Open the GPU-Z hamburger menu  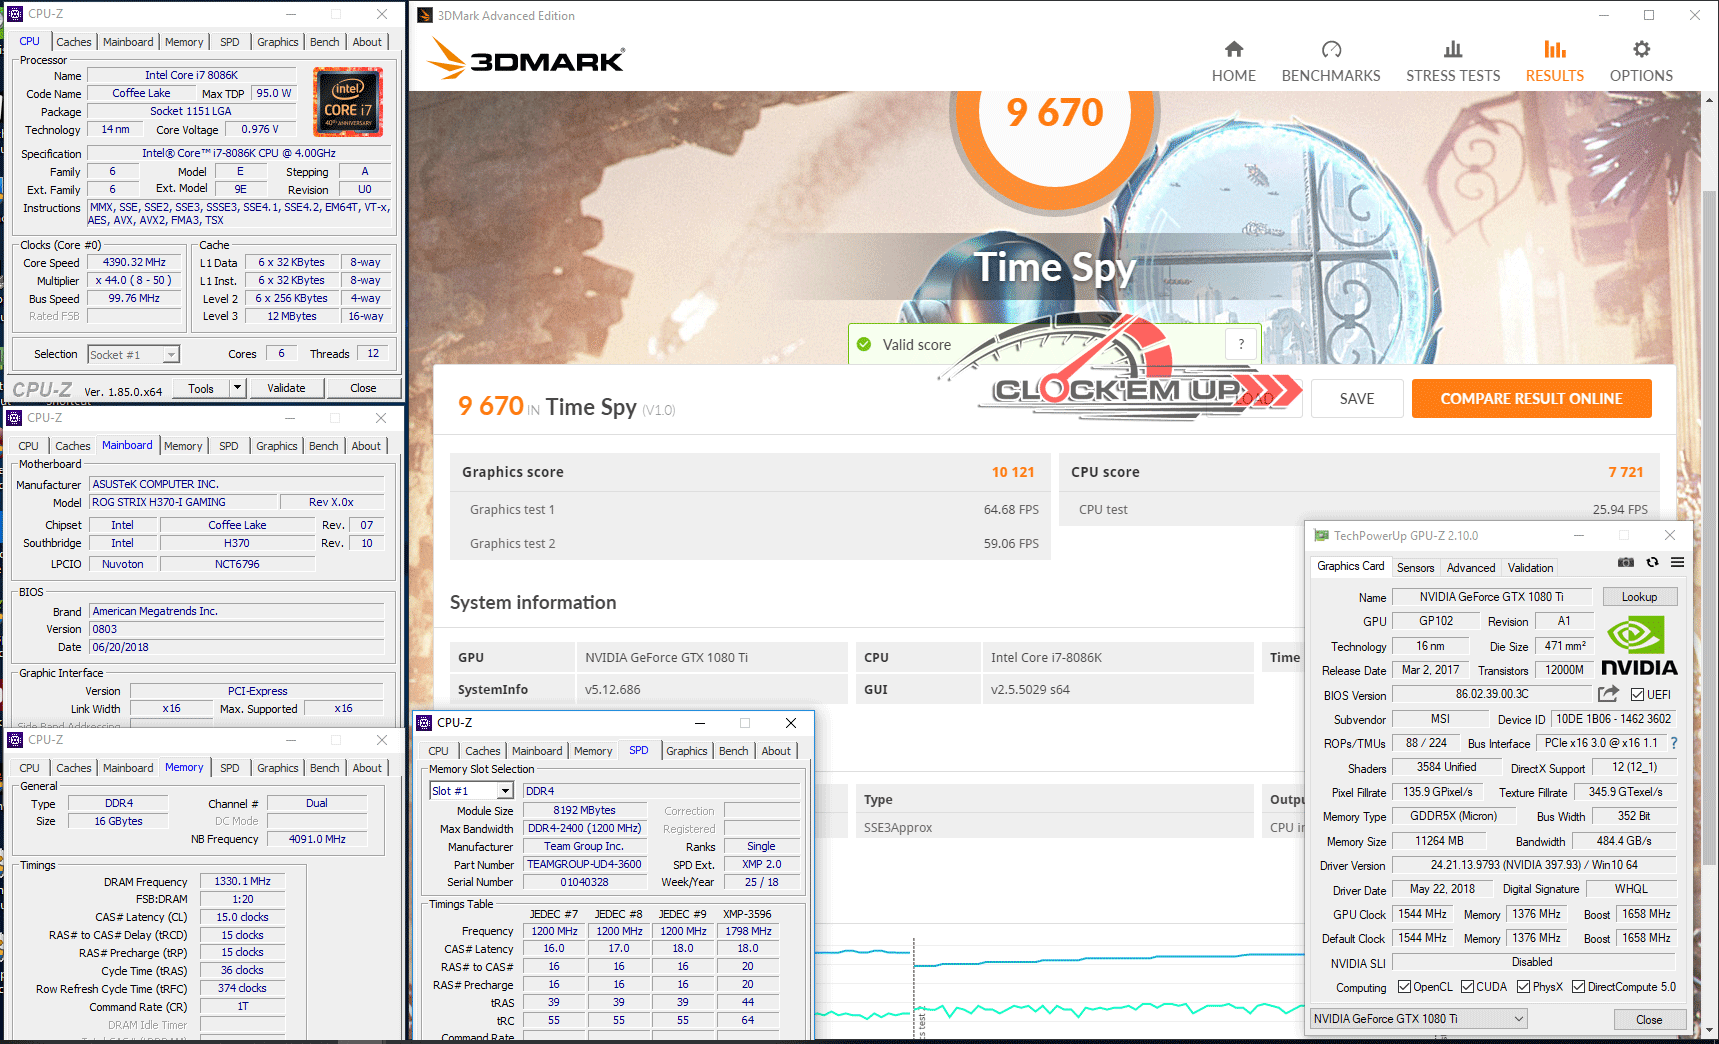coord(1677,563)
